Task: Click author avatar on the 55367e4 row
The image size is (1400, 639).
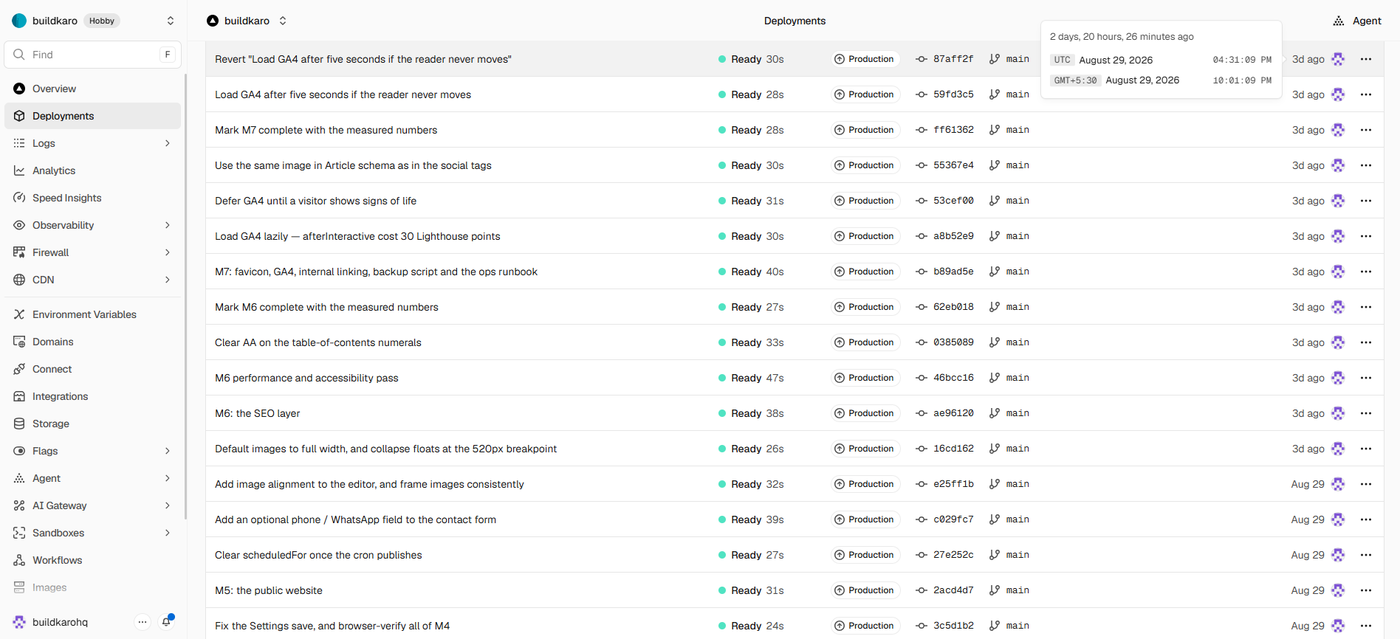Action: [x=1338, y=166]
